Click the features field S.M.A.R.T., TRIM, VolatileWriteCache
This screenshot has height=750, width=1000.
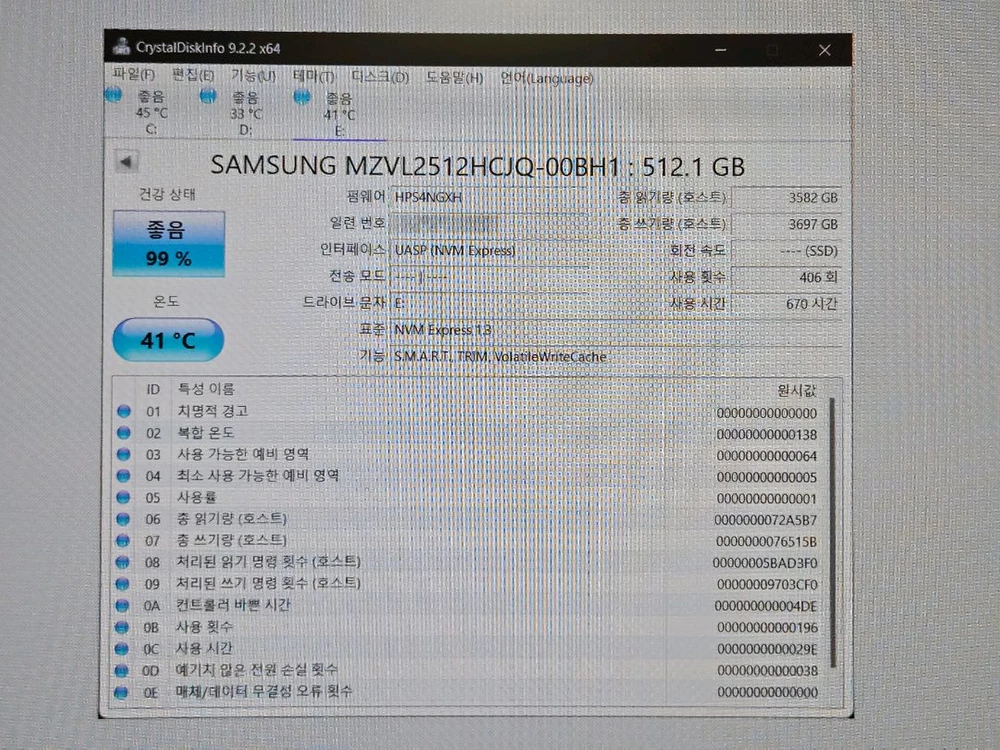615,357
